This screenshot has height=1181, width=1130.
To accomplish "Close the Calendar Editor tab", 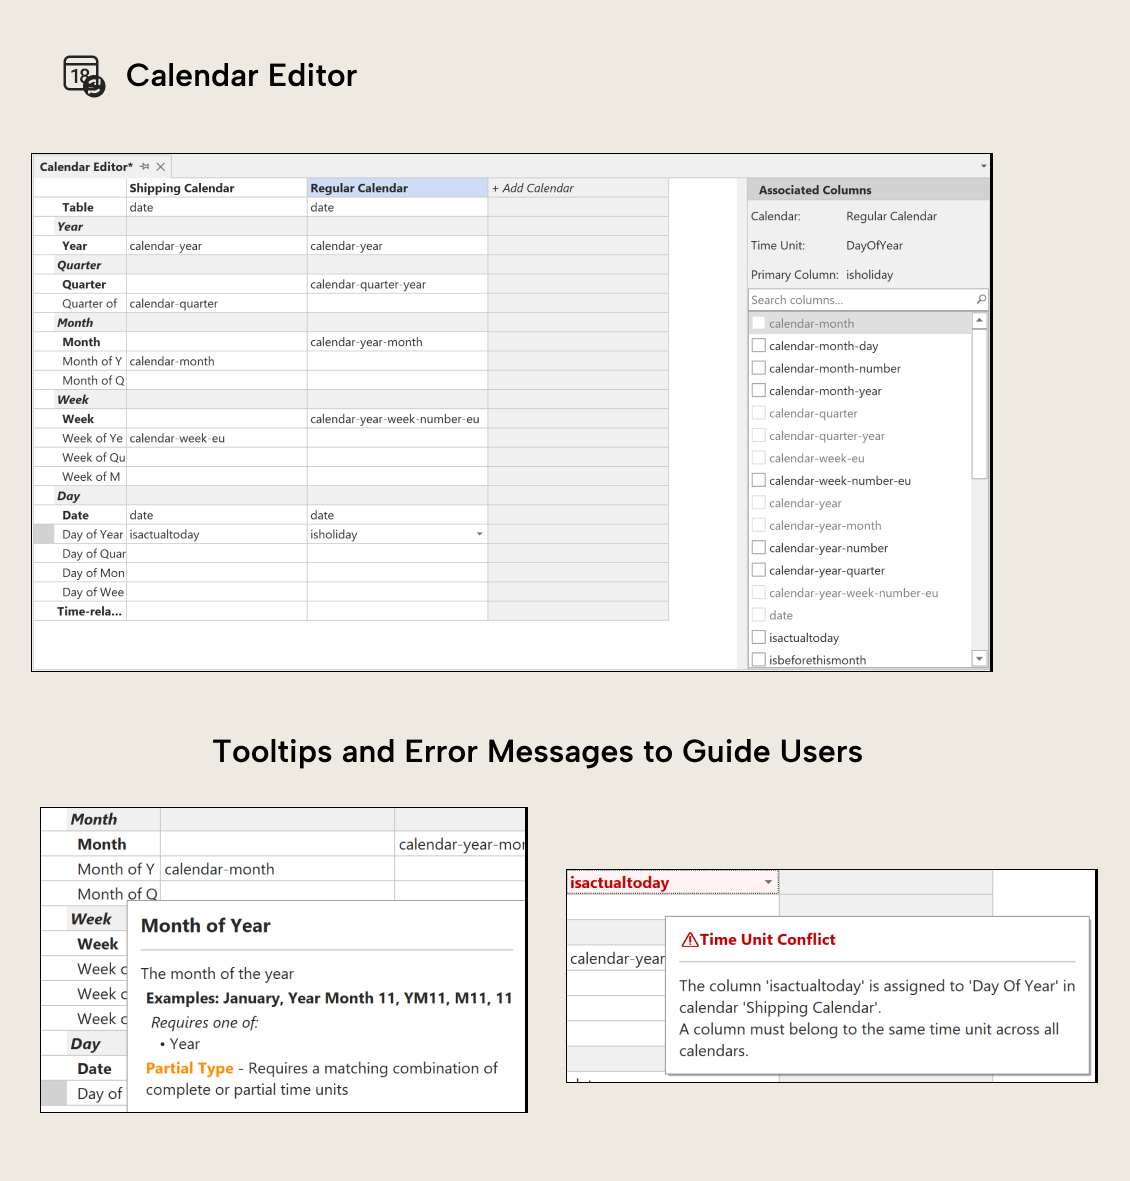I will 161,166.
